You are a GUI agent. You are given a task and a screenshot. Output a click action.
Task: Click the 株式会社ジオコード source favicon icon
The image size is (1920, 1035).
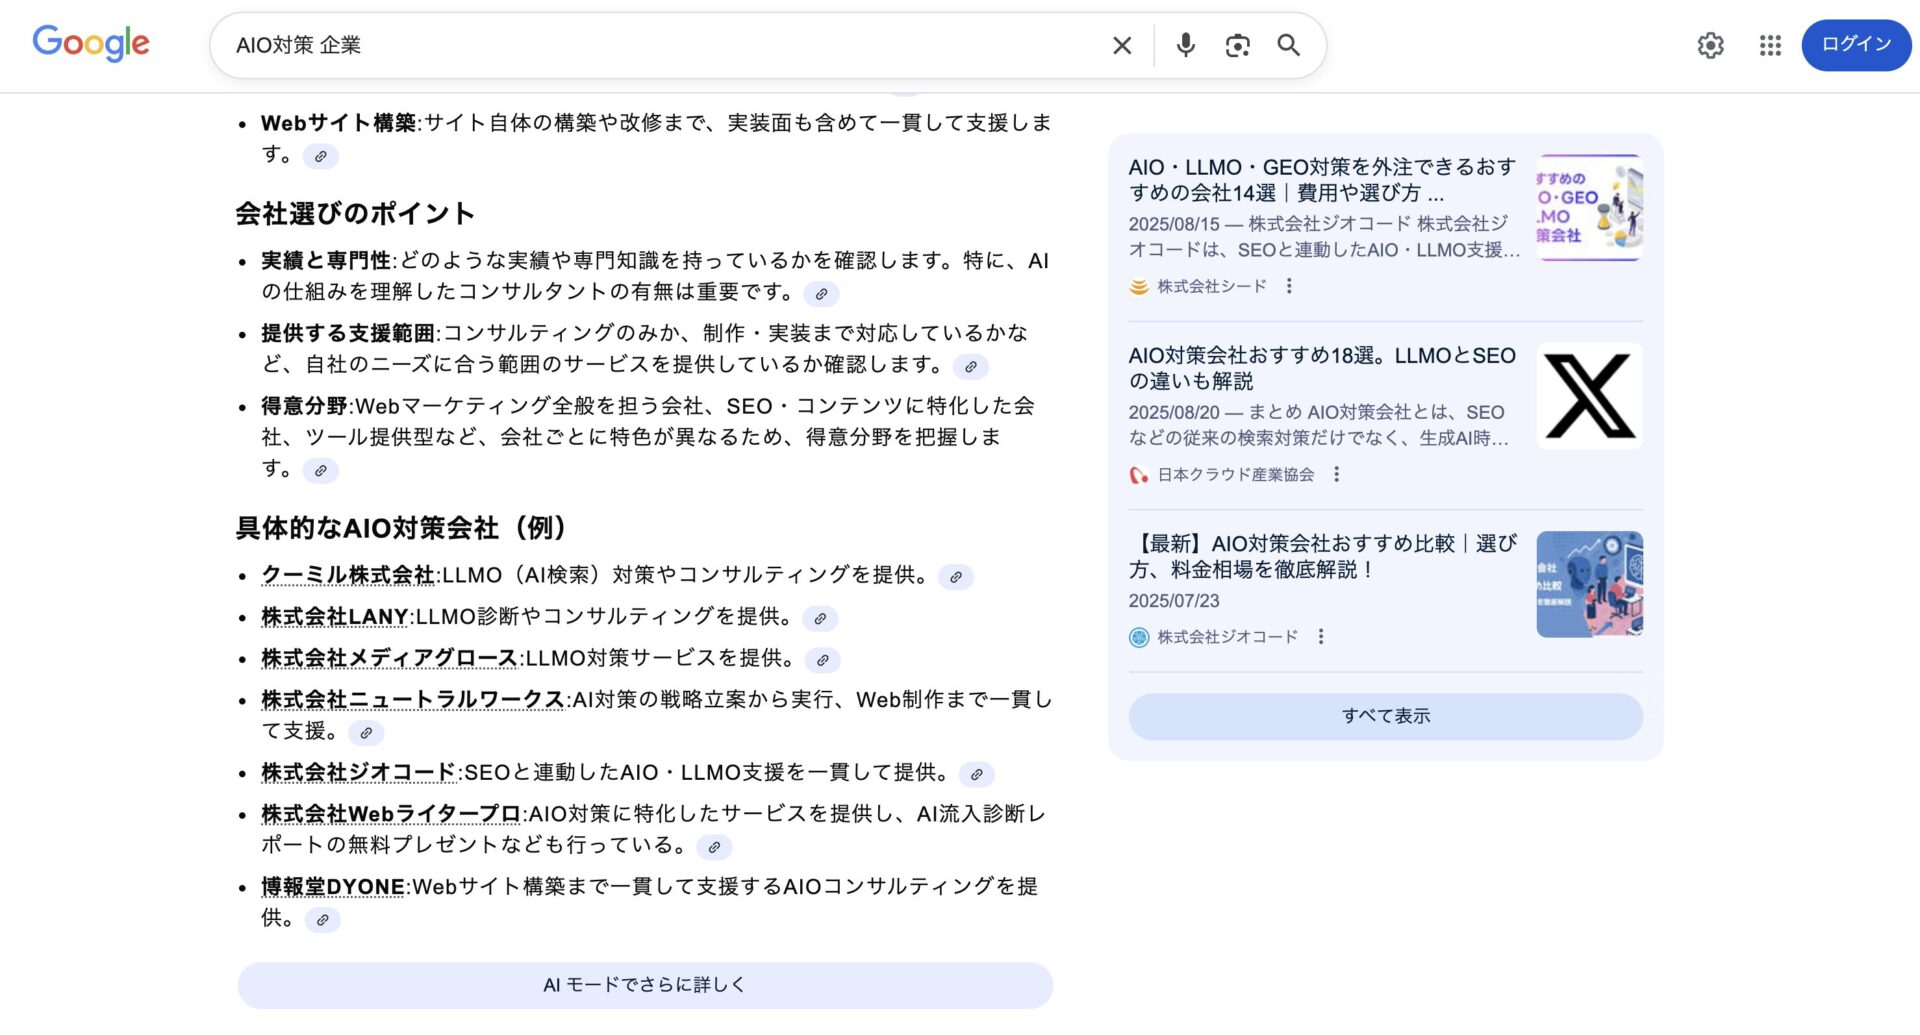[1139, 637]
